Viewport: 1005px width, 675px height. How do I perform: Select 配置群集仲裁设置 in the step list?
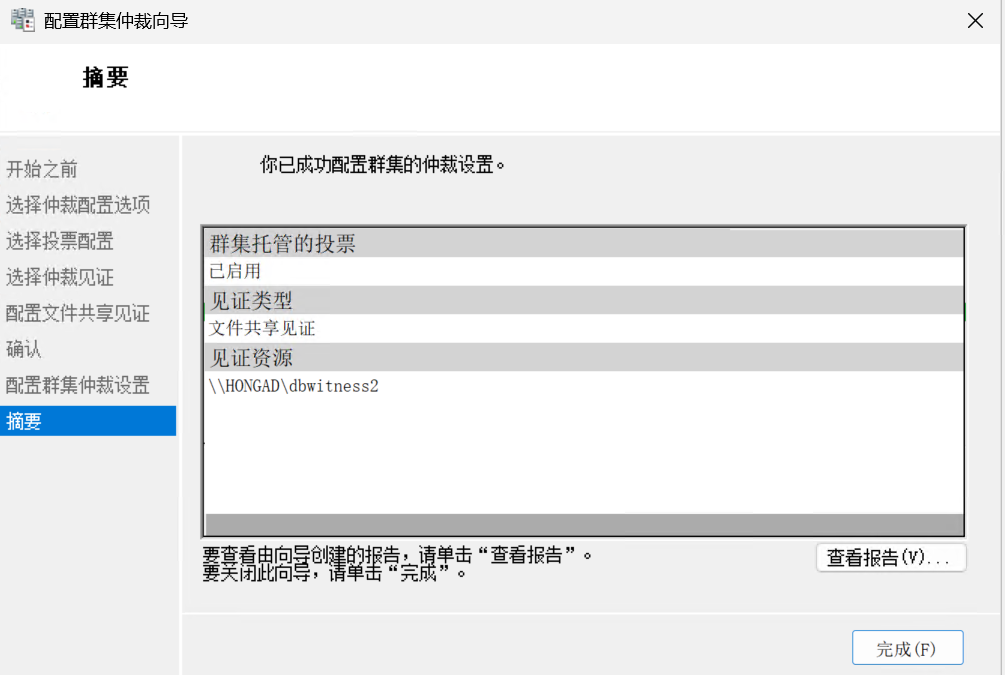click(x=78, y=385)
